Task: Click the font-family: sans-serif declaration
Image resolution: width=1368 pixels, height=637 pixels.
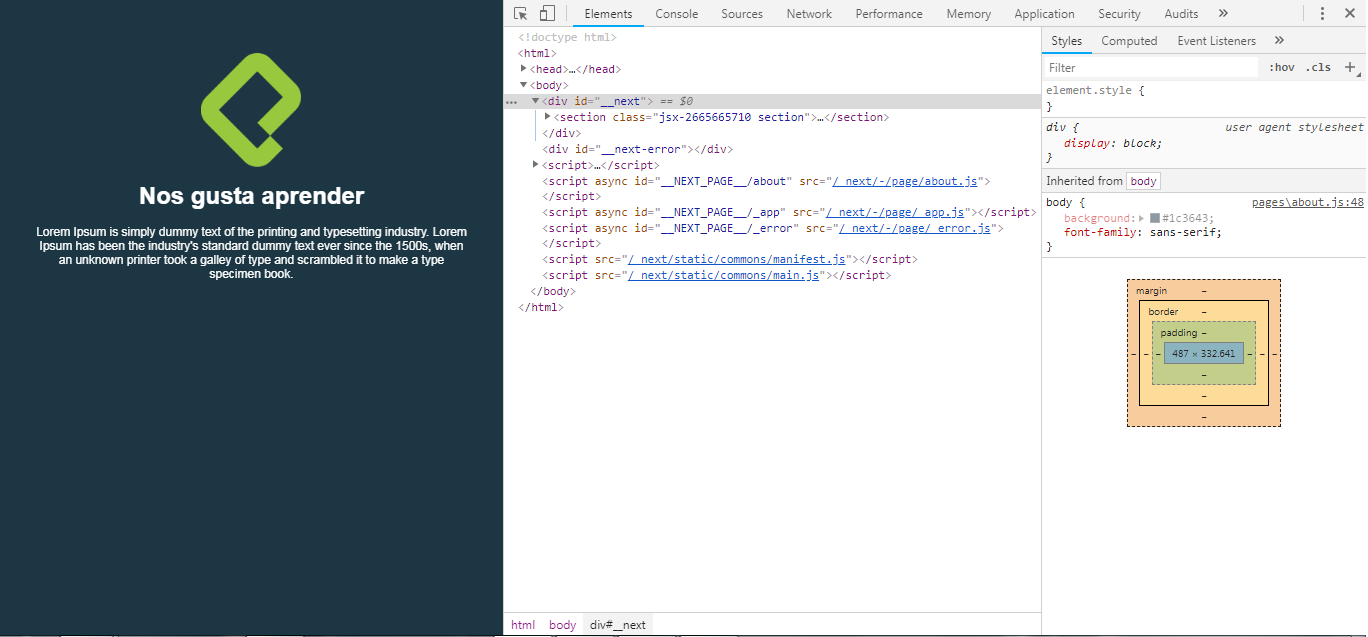Action: point(1143,233)
